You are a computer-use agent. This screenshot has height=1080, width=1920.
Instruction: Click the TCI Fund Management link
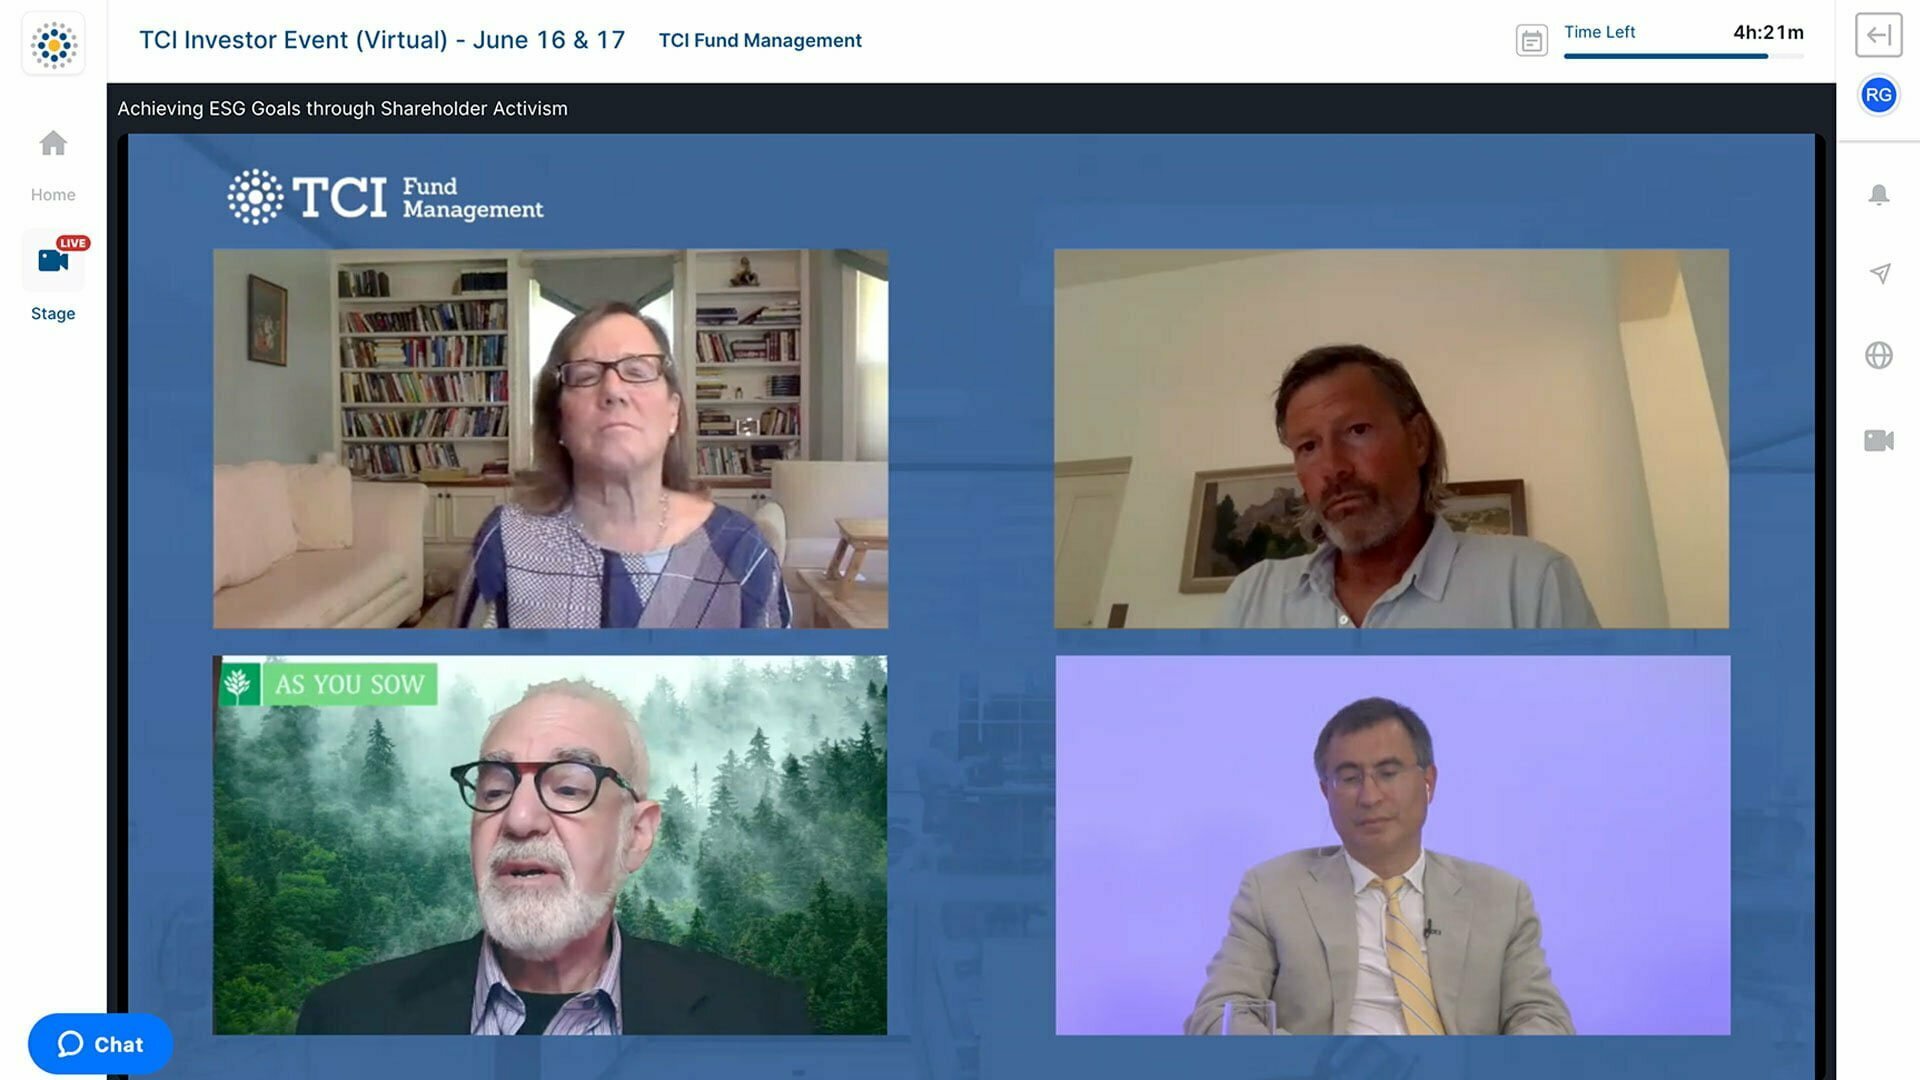760,40
